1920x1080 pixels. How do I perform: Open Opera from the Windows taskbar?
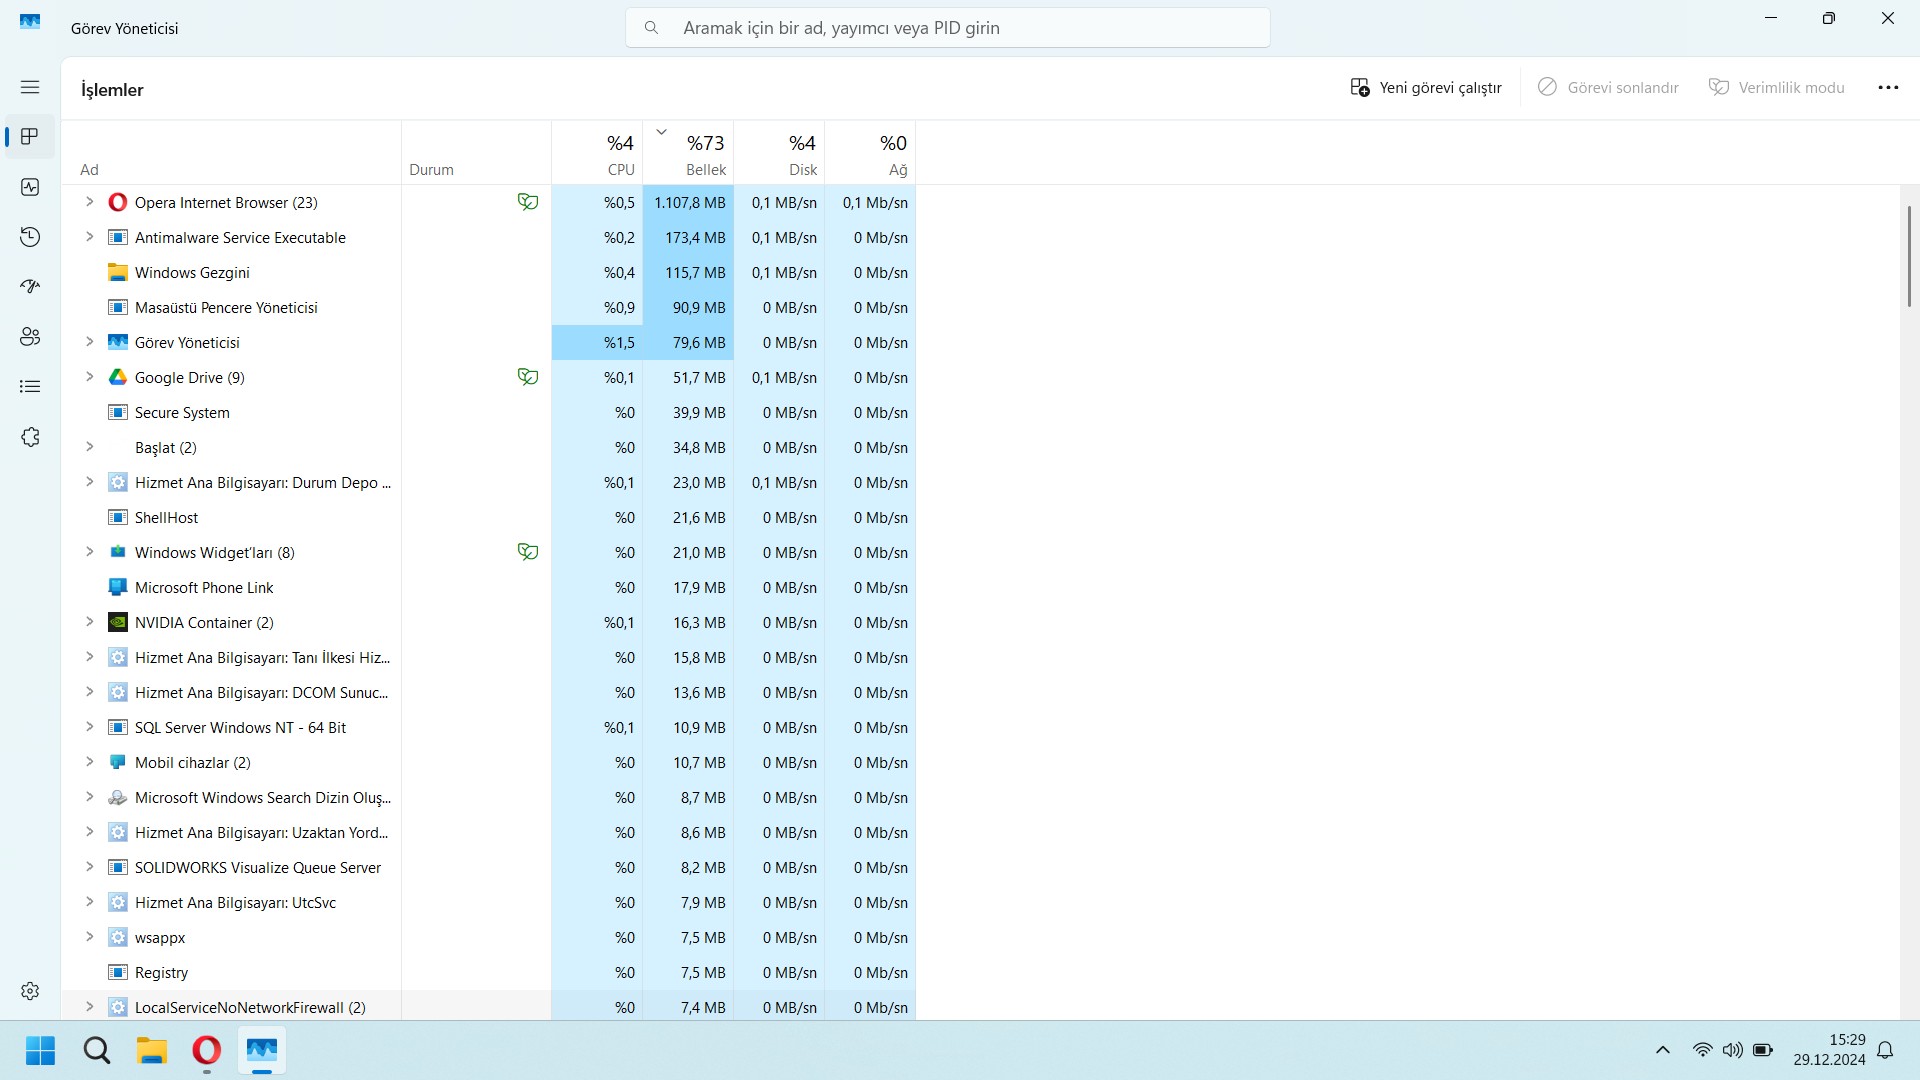click(206, 1051)
